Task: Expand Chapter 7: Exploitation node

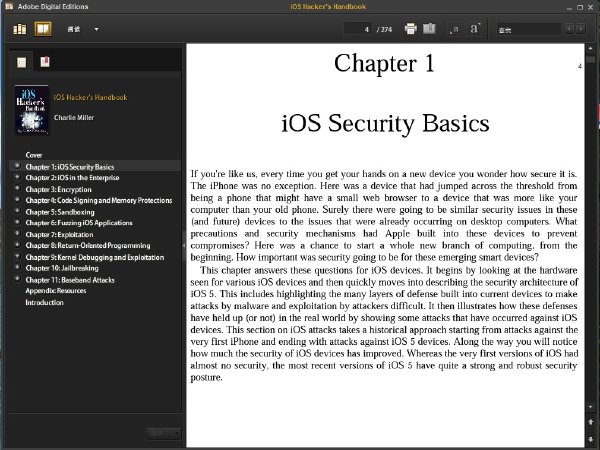Action: [17, 233]
